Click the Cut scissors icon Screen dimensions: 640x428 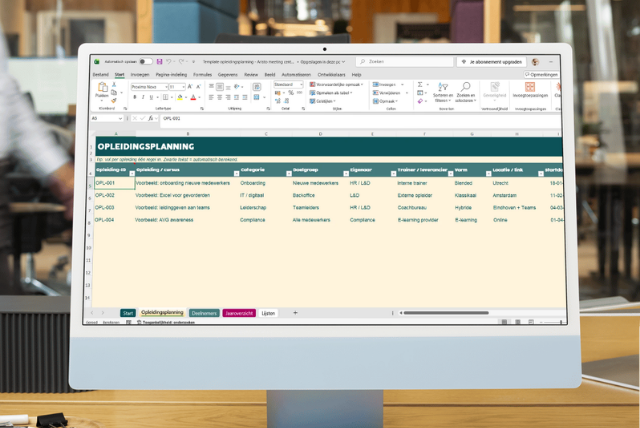114,84
